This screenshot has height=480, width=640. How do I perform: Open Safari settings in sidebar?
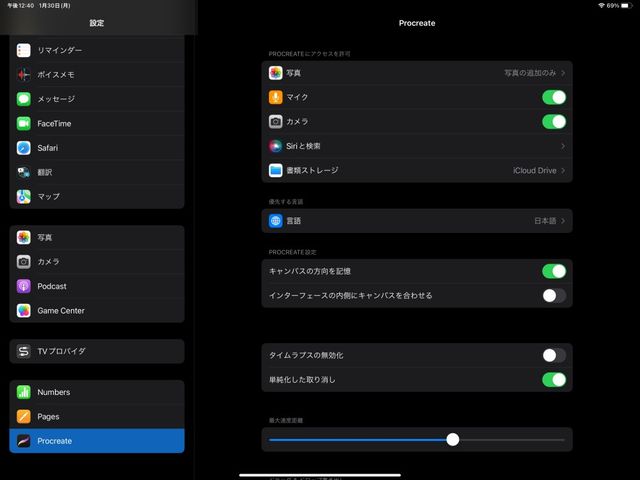coord(97,148)
